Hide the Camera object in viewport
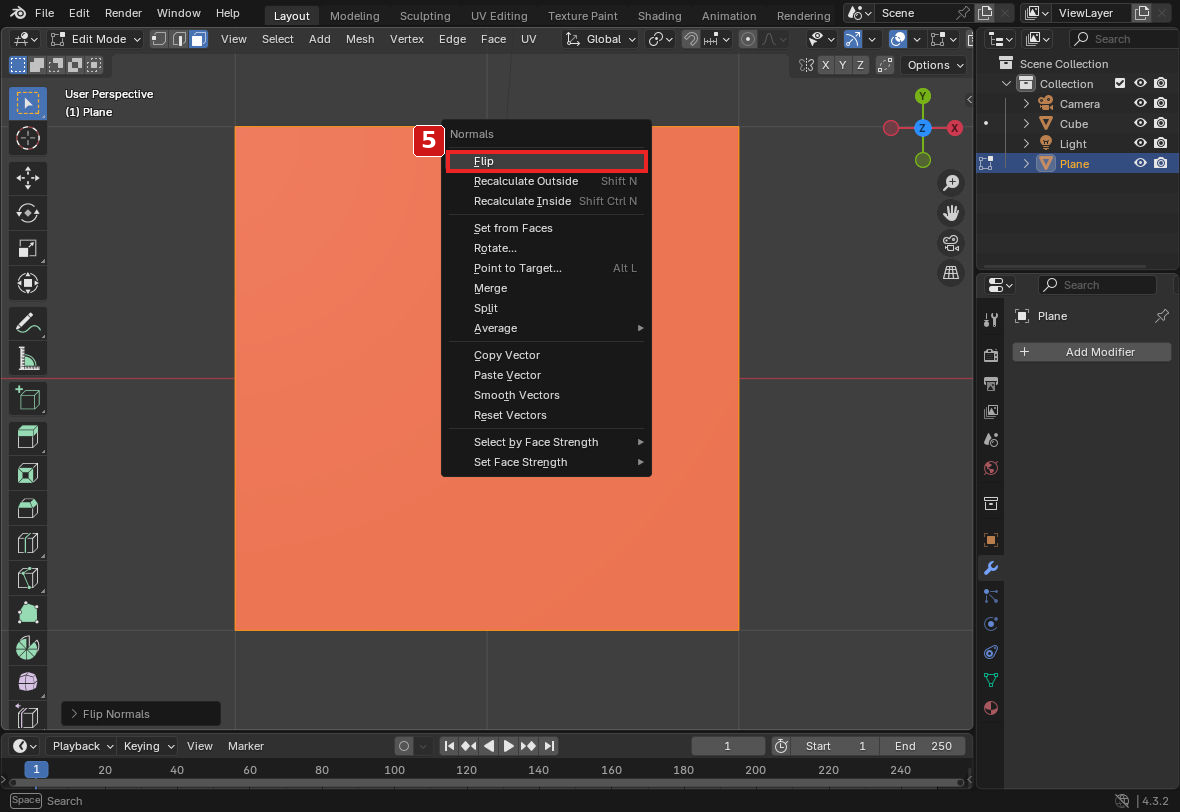The width and height of the screenshot is (1180, 812). [1140, 104]
